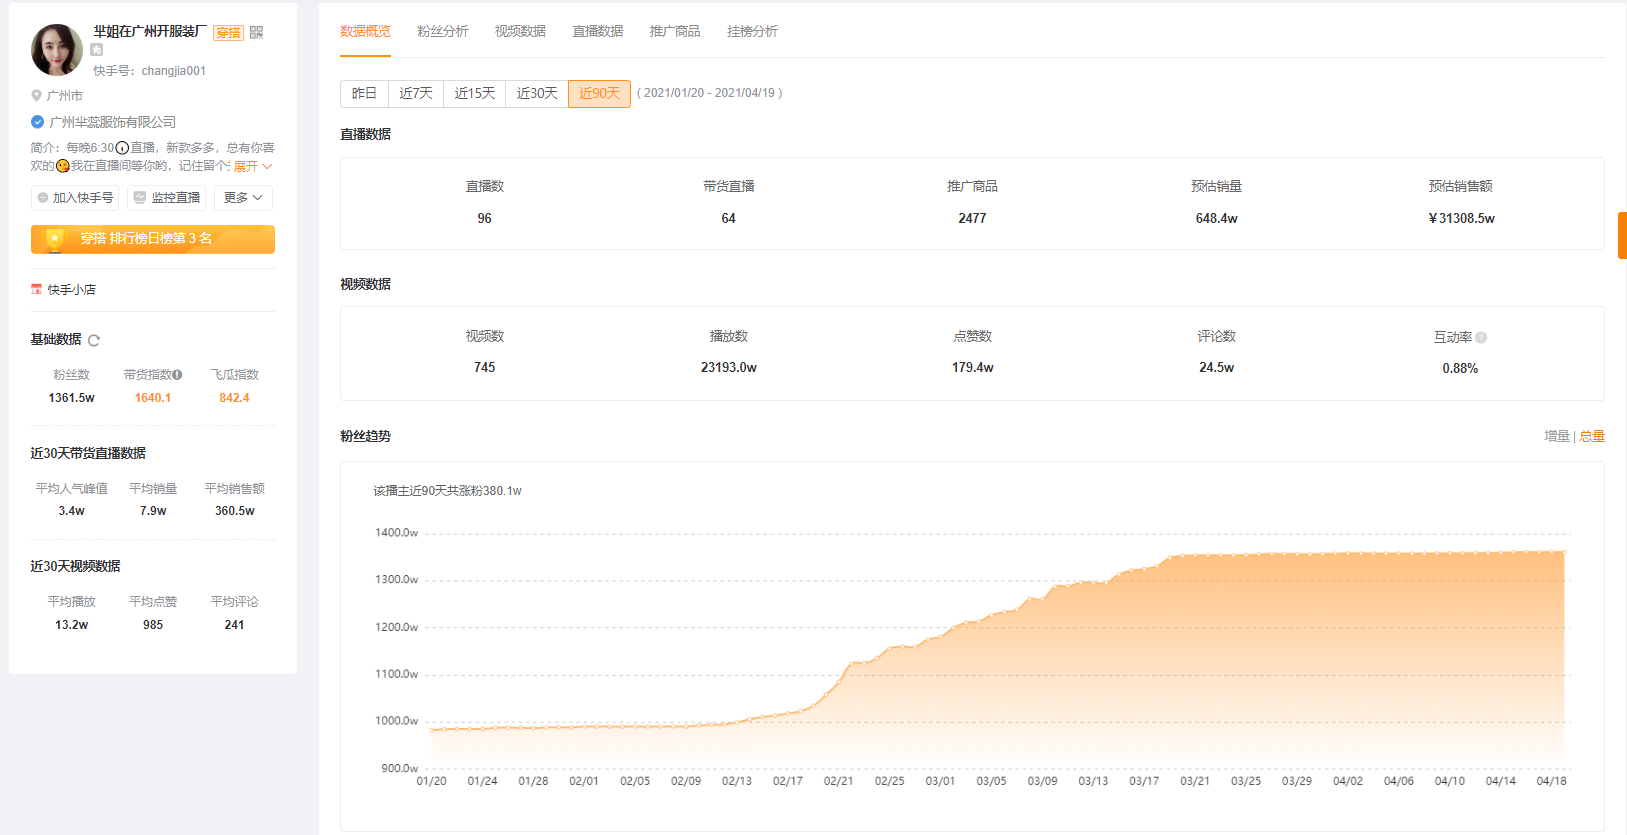
Task: Select the 近30天 time range
Action: pos(537,94)
